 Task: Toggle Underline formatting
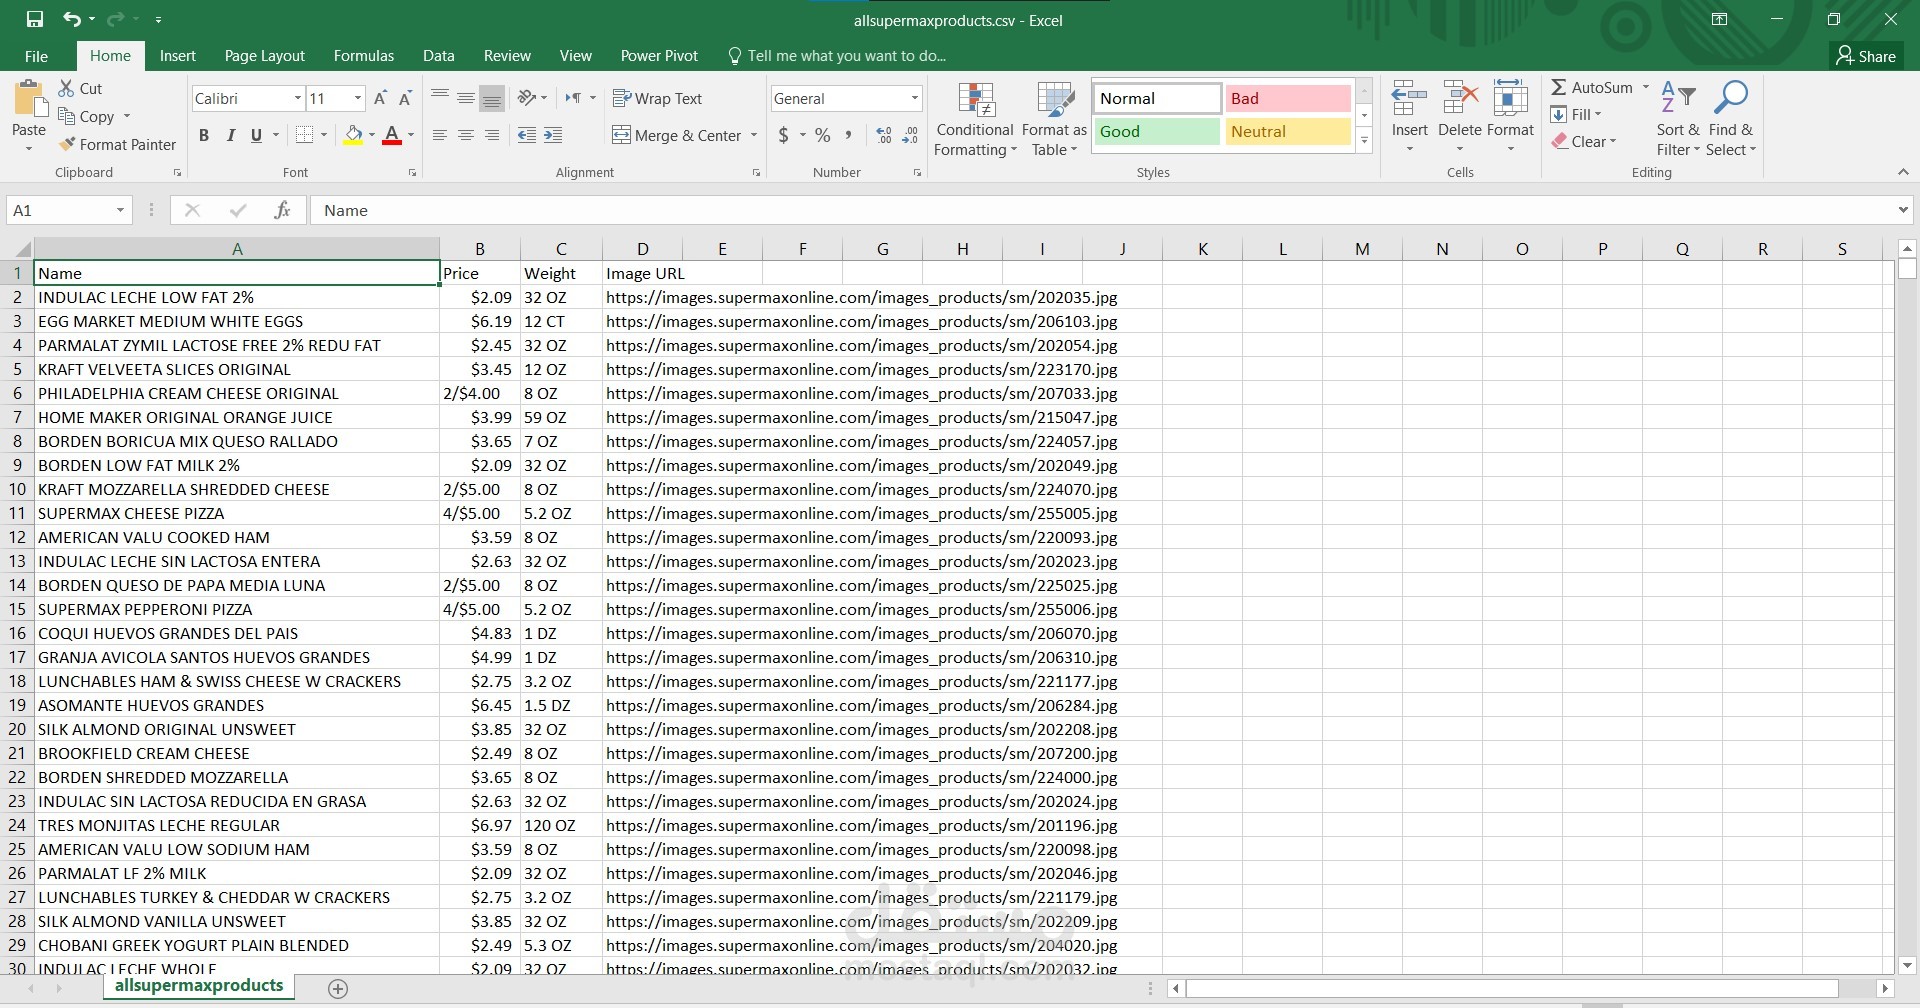(x=257, y=135)
